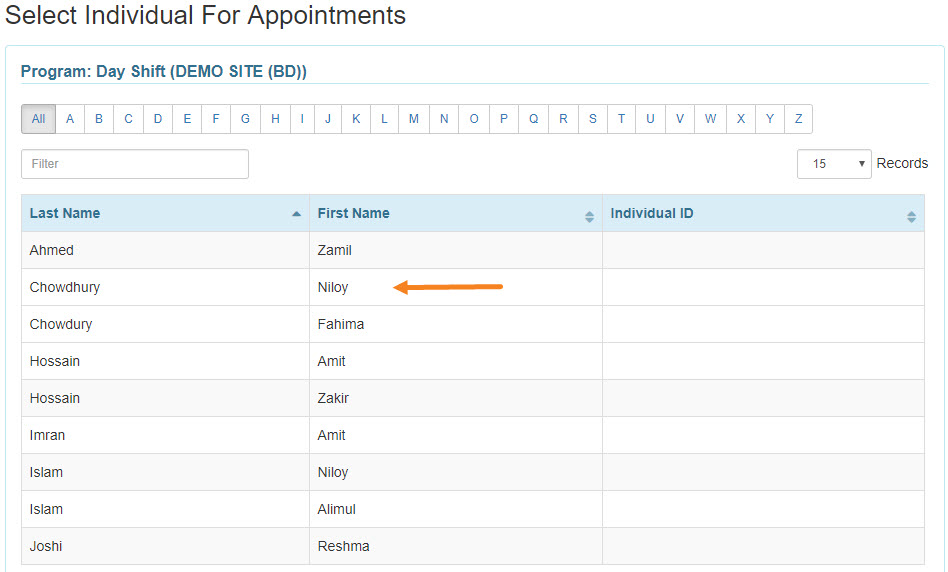Show individuals under letter J
This screenshot has width=948, height=572.
point(328,119)
